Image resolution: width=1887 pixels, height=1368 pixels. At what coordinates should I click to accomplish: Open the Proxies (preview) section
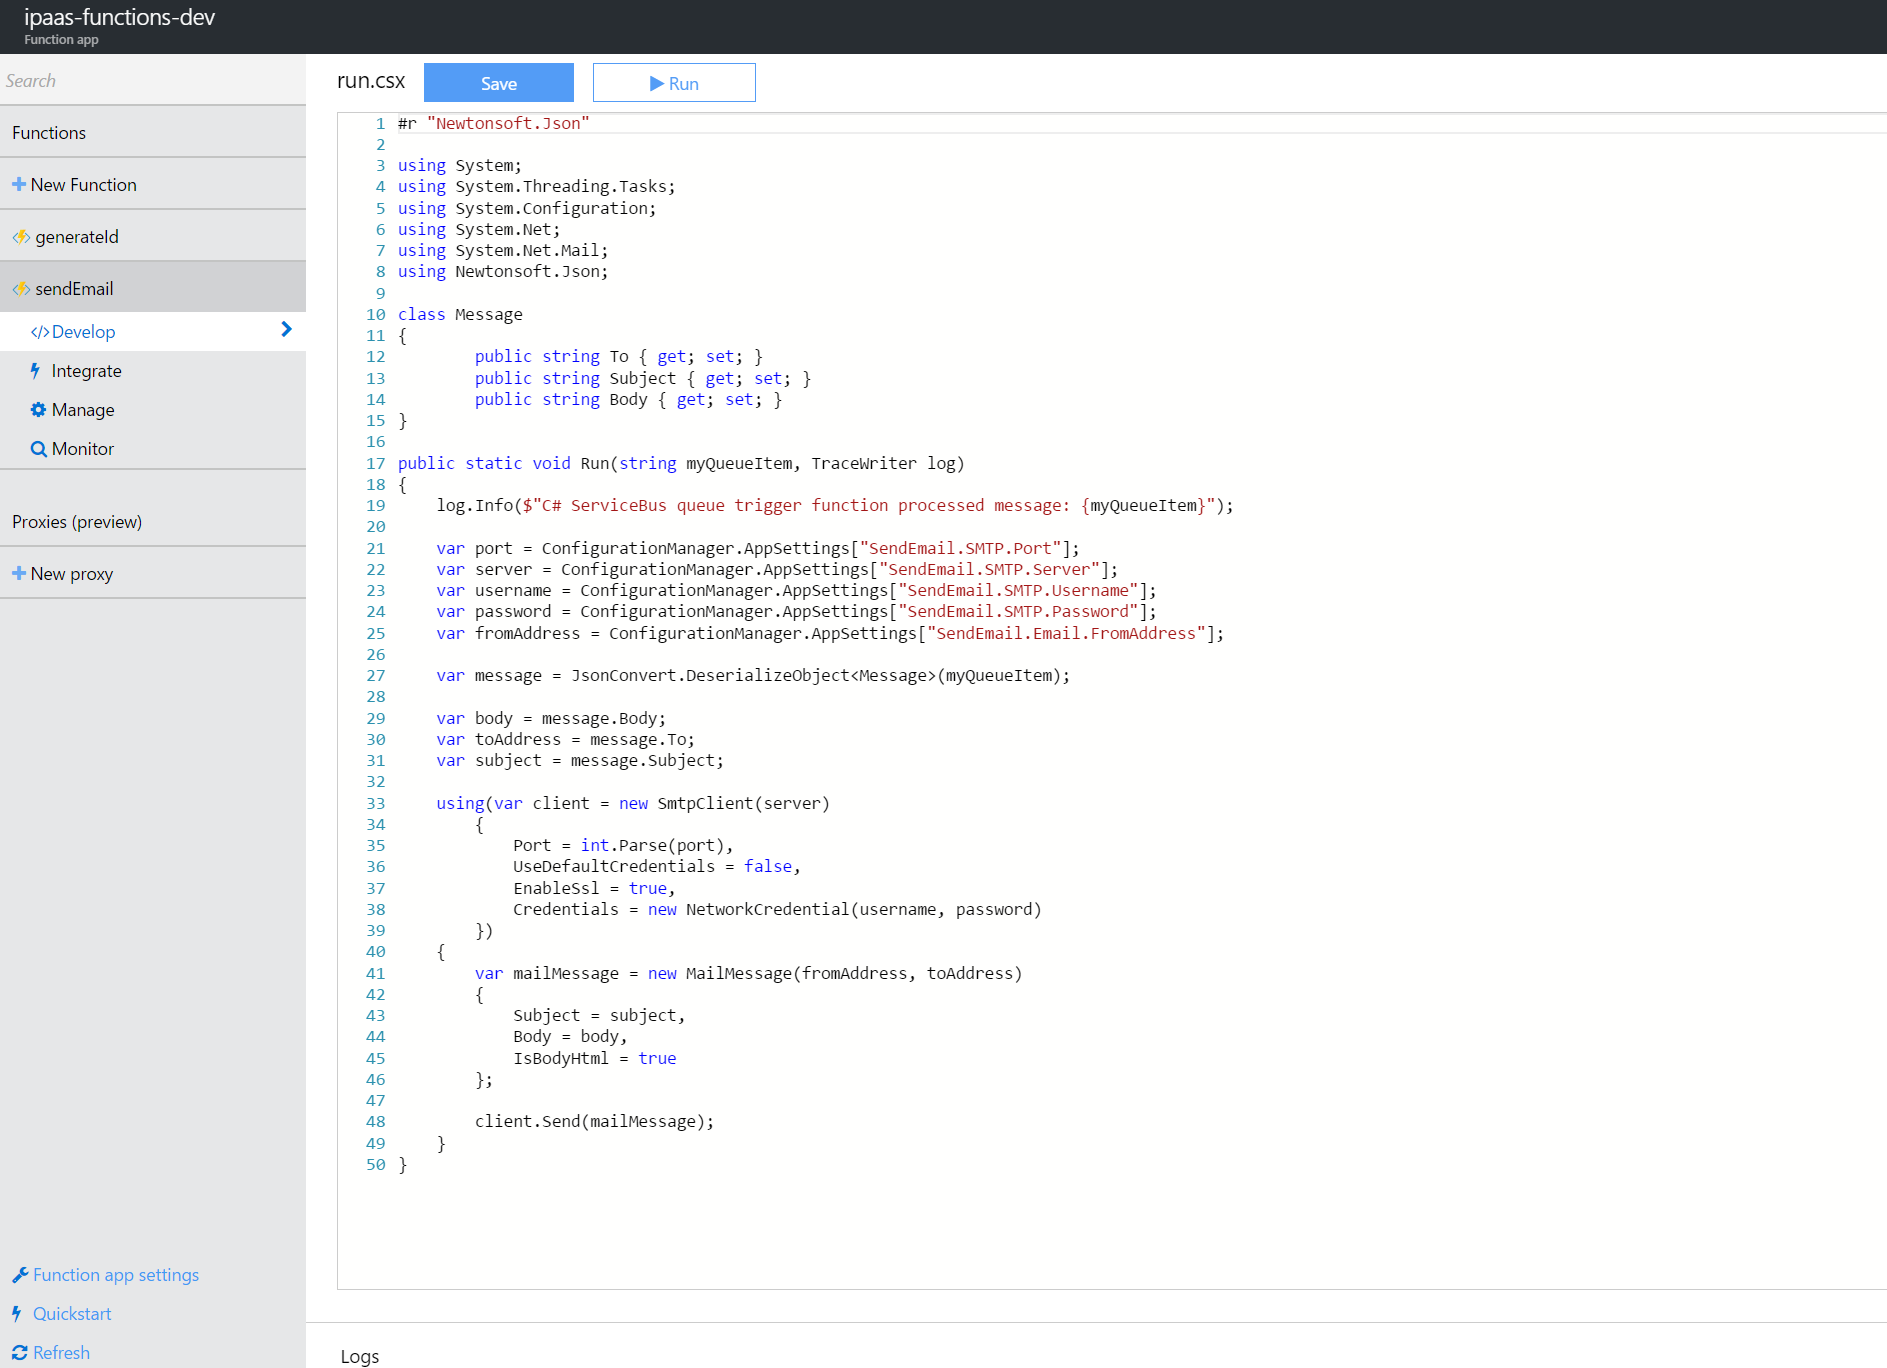tap(77, 522)
